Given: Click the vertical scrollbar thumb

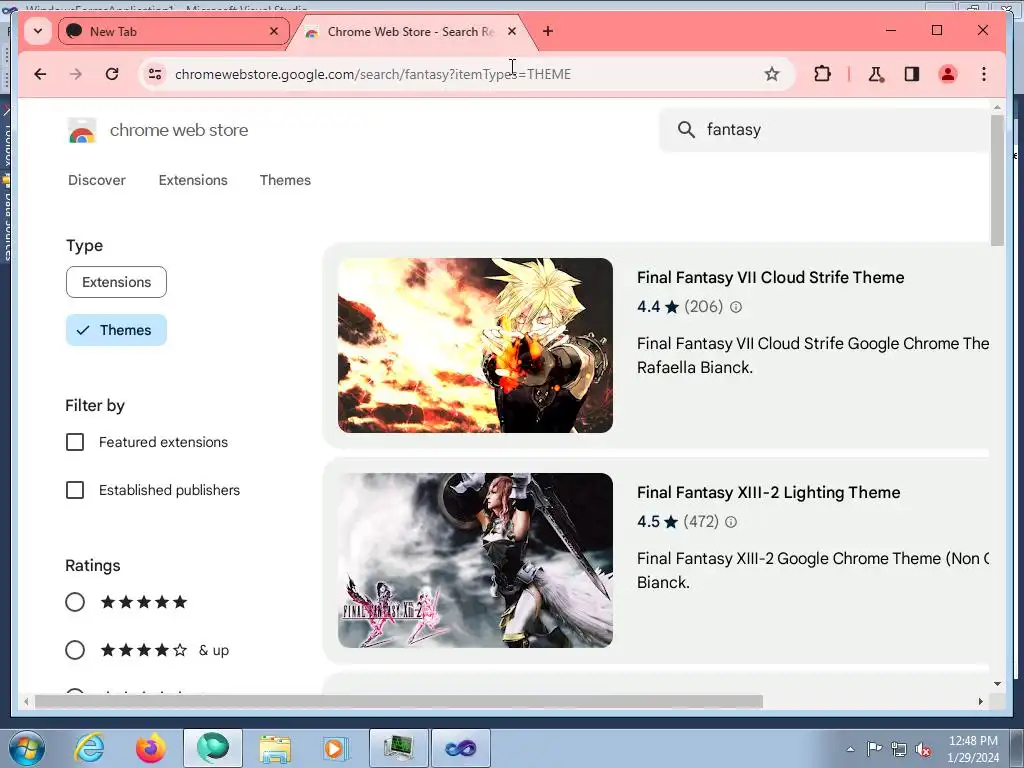Looking at the screenshot, I should coord(997,181).
